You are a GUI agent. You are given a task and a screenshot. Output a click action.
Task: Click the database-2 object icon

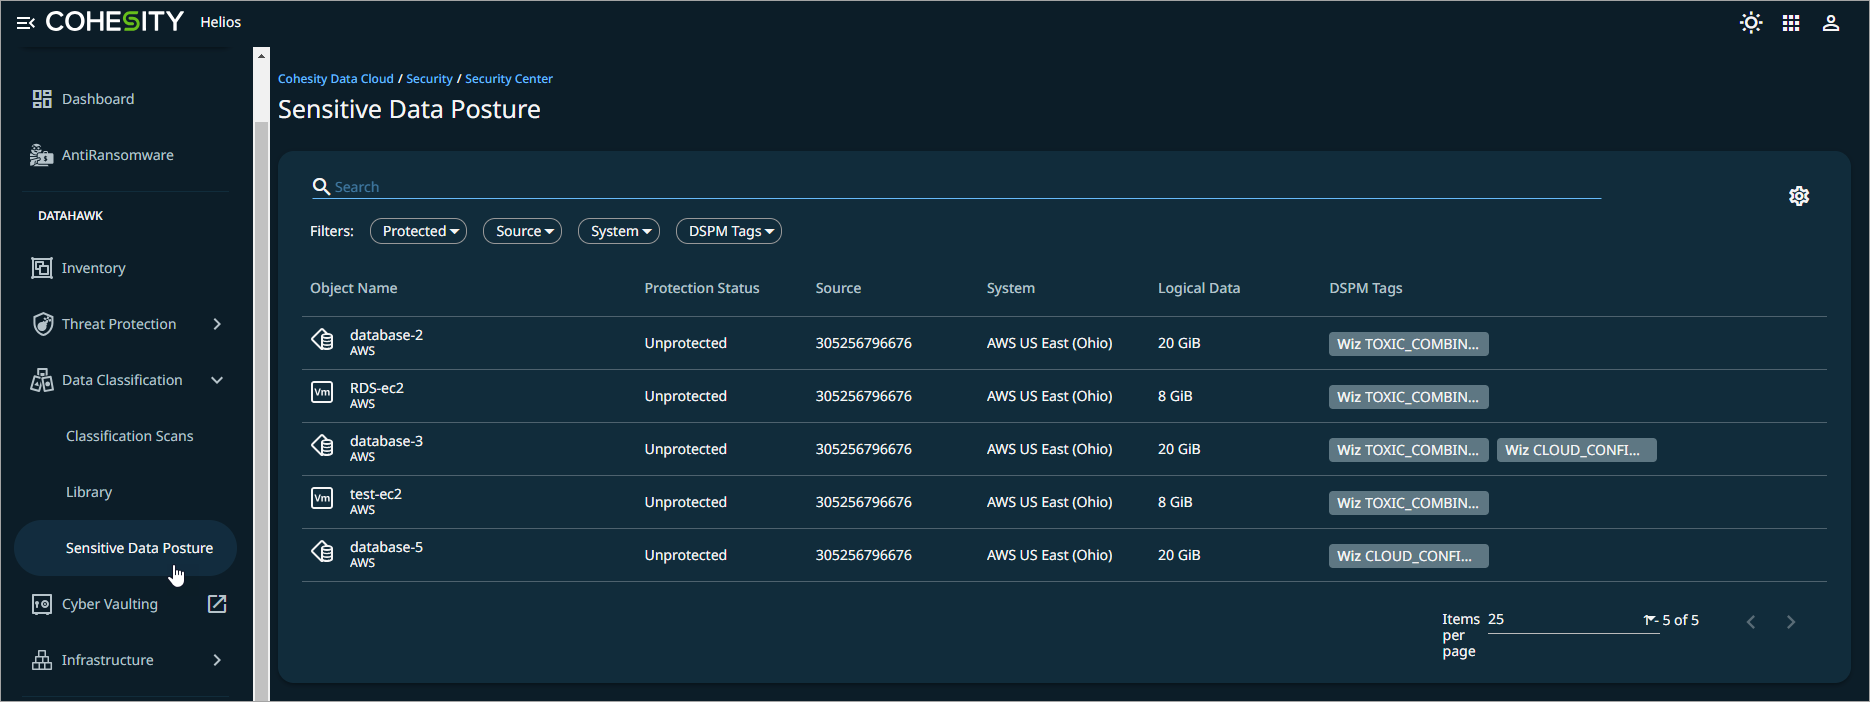(322, 340)
